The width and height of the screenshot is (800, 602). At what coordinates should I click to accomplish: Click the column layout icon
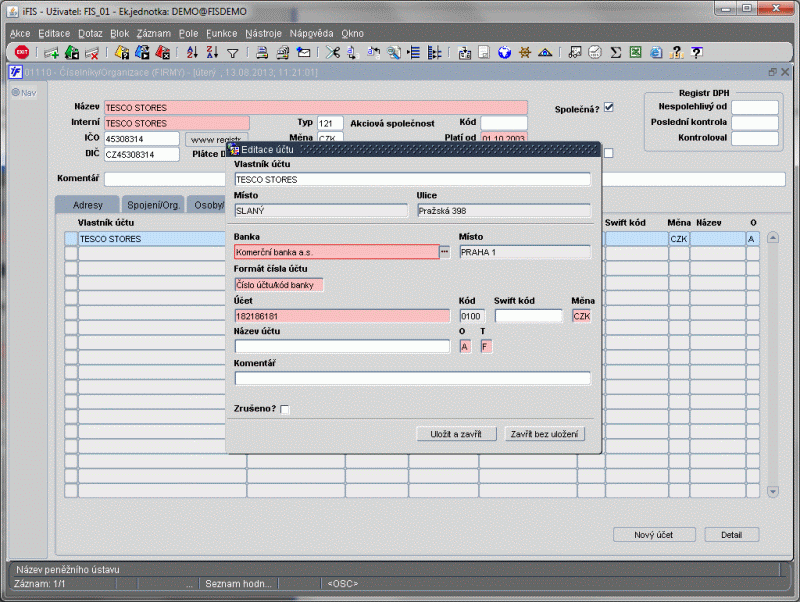434,52
